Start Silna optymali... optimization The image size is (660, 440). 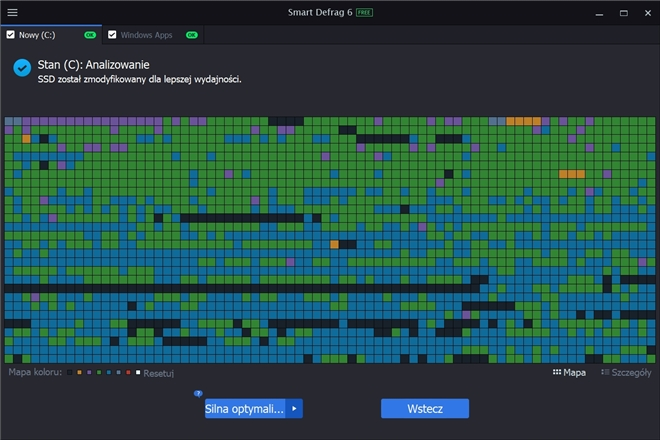[245, 408]
